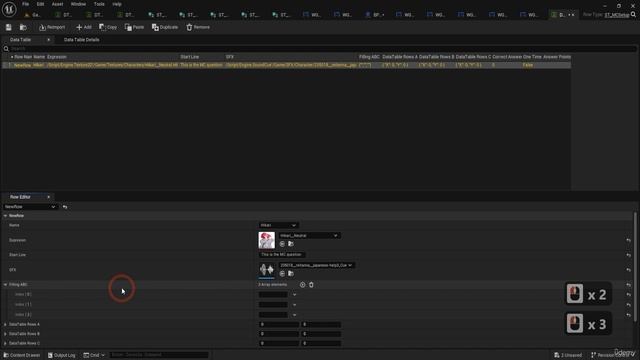Click reset icon beside row selector dropdown
This screenshot has height=360, width=640.
(x=65, y=207)
